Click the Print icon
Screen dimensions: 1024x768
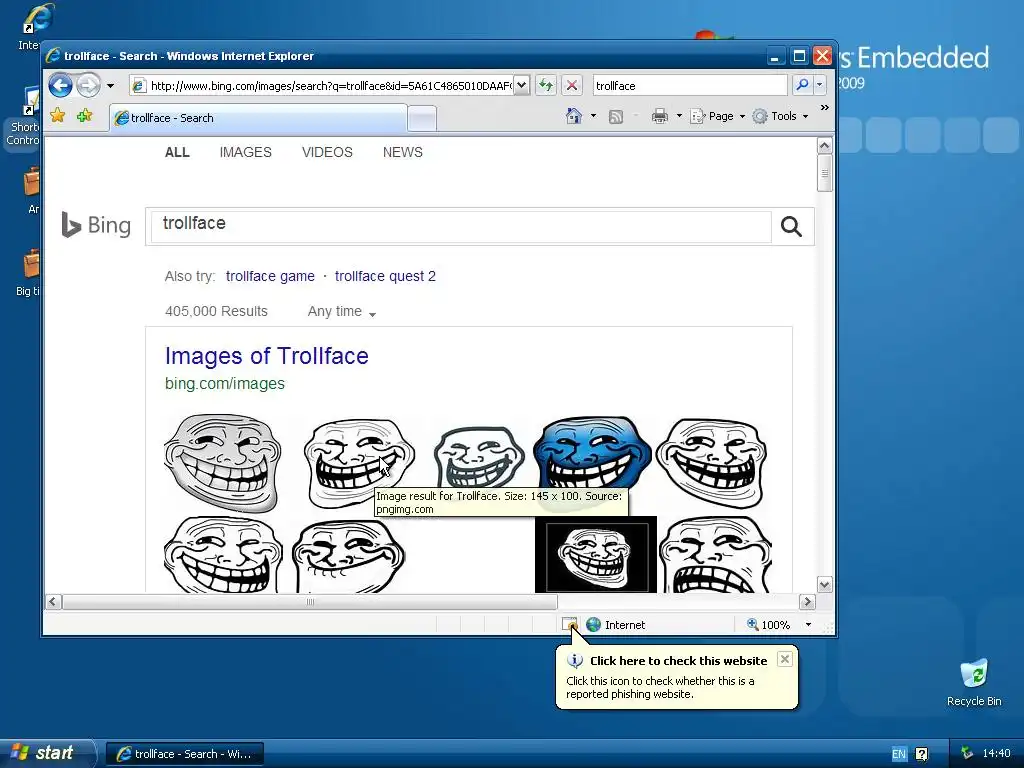click(660, 116)
